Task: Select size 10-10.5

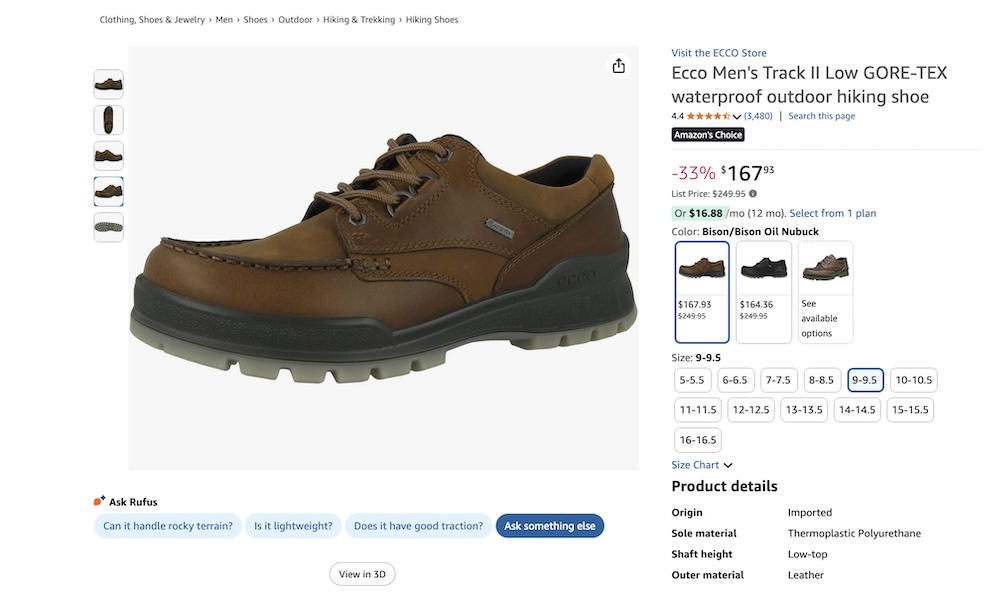Action: click(x=913, y=380)
